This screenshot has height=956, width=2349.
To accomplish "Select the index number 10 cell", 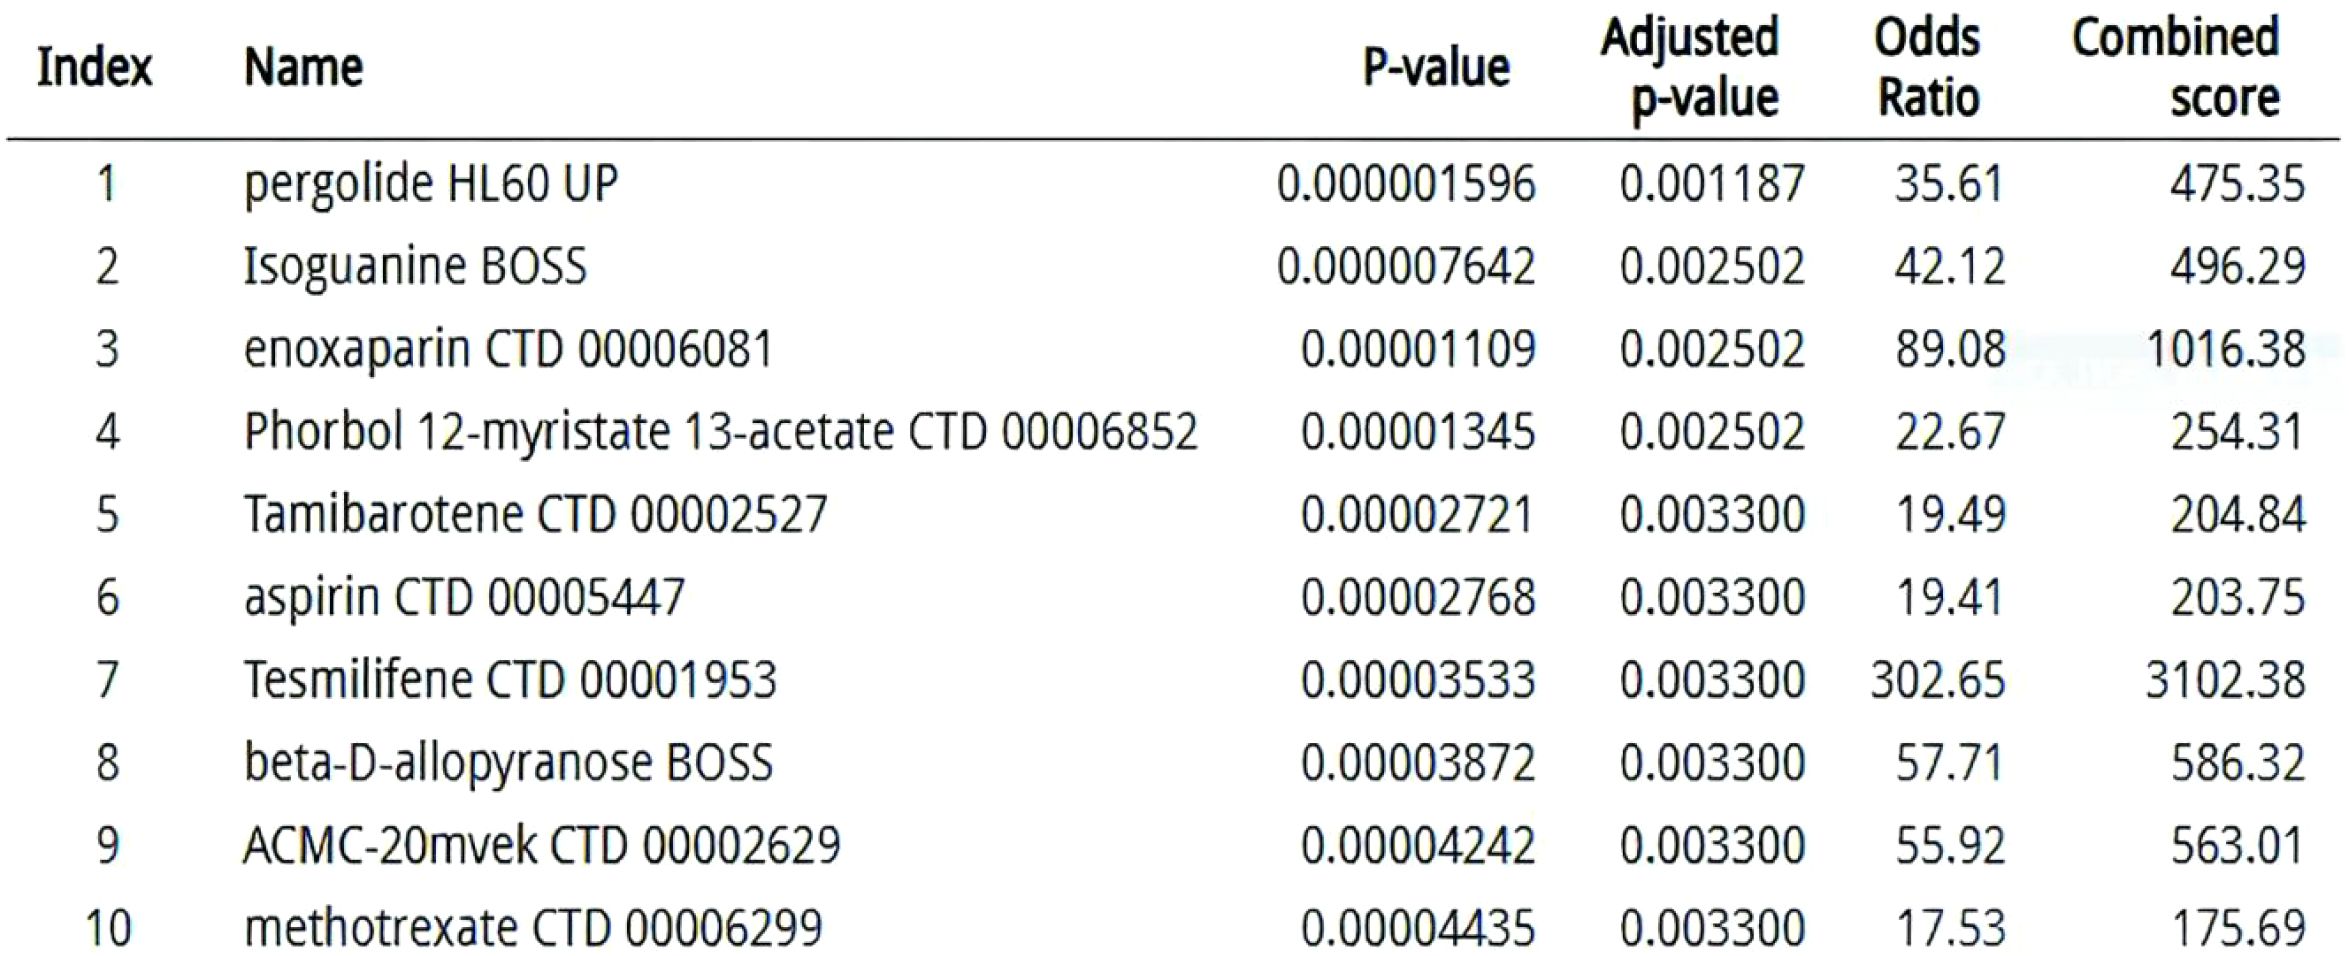I will coord(108,928).
